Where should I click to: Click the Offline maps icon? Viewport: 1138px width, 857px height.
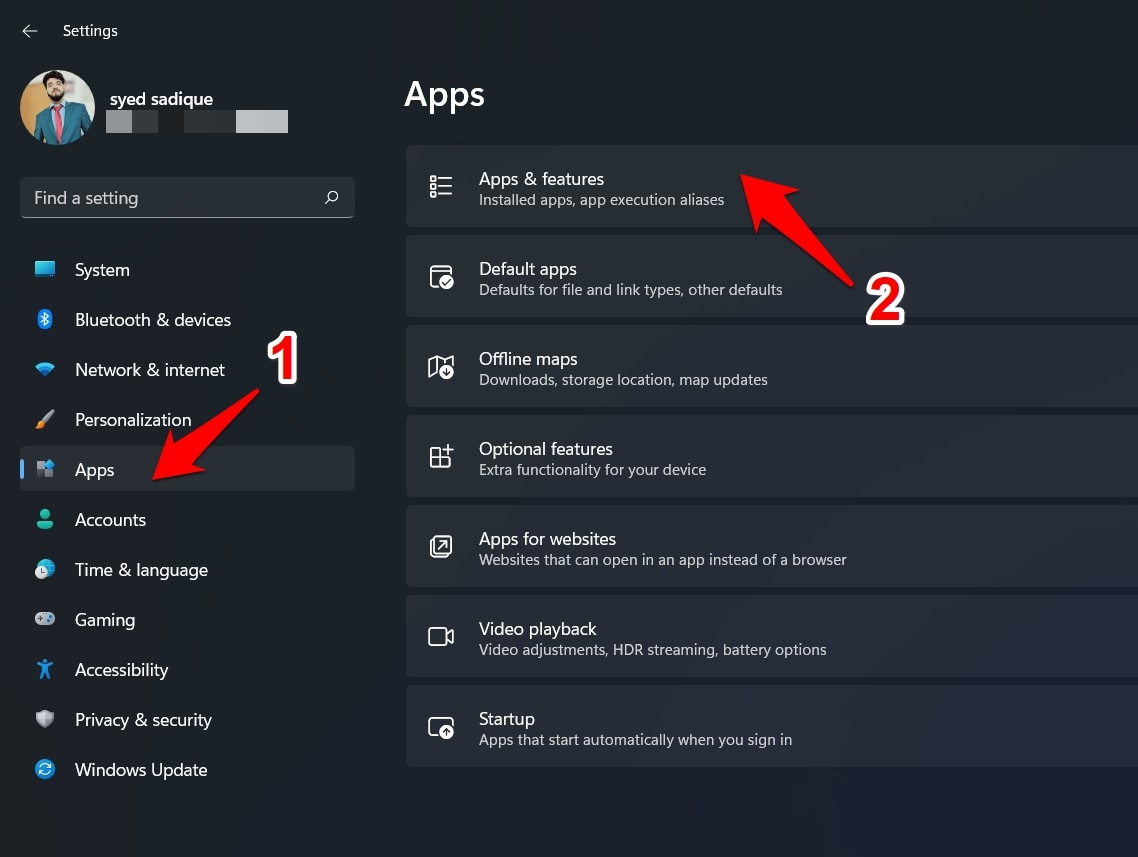(x=441, y=367)
